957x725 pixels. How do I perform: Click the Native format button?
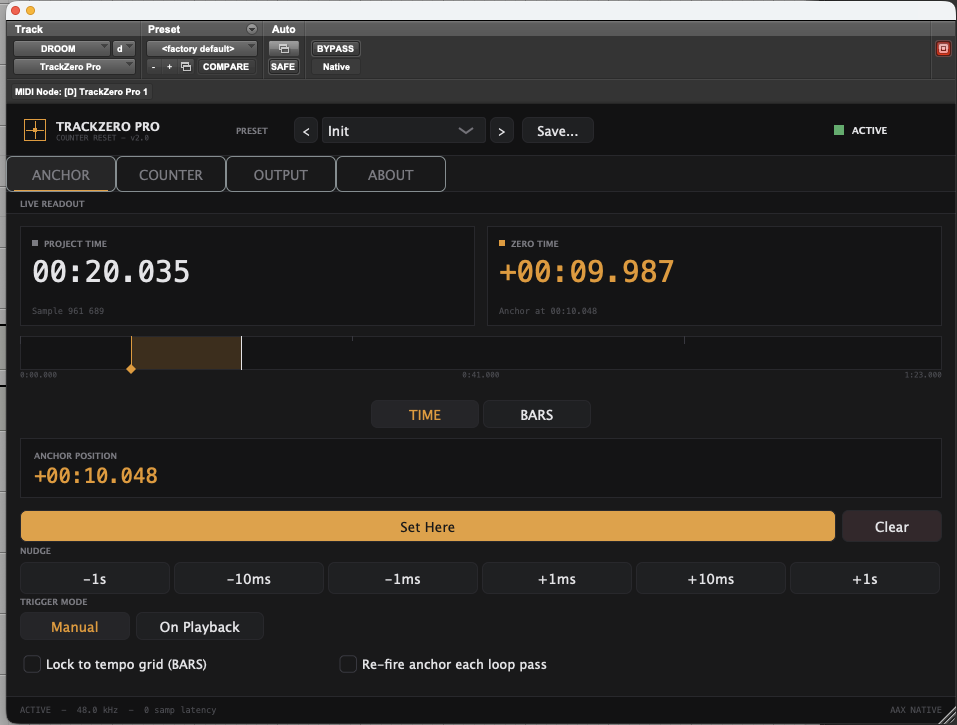(336, 67)
